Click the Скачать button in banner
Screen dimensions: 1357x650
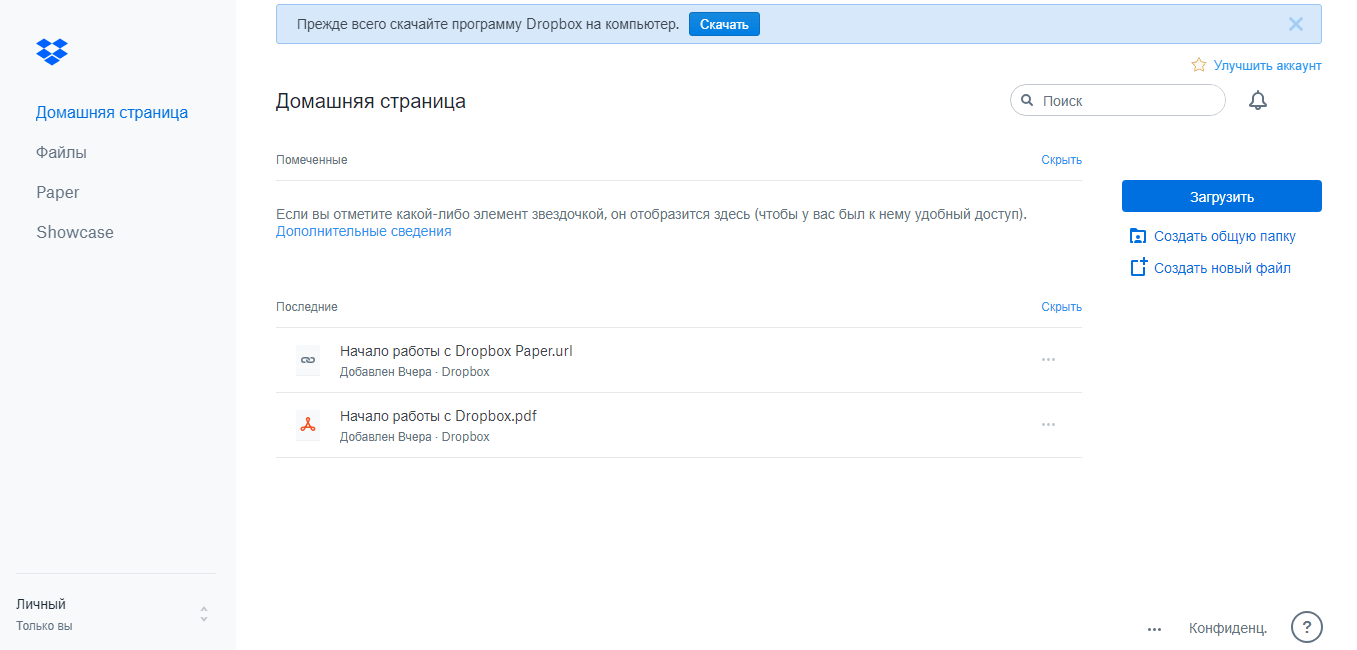724,24
